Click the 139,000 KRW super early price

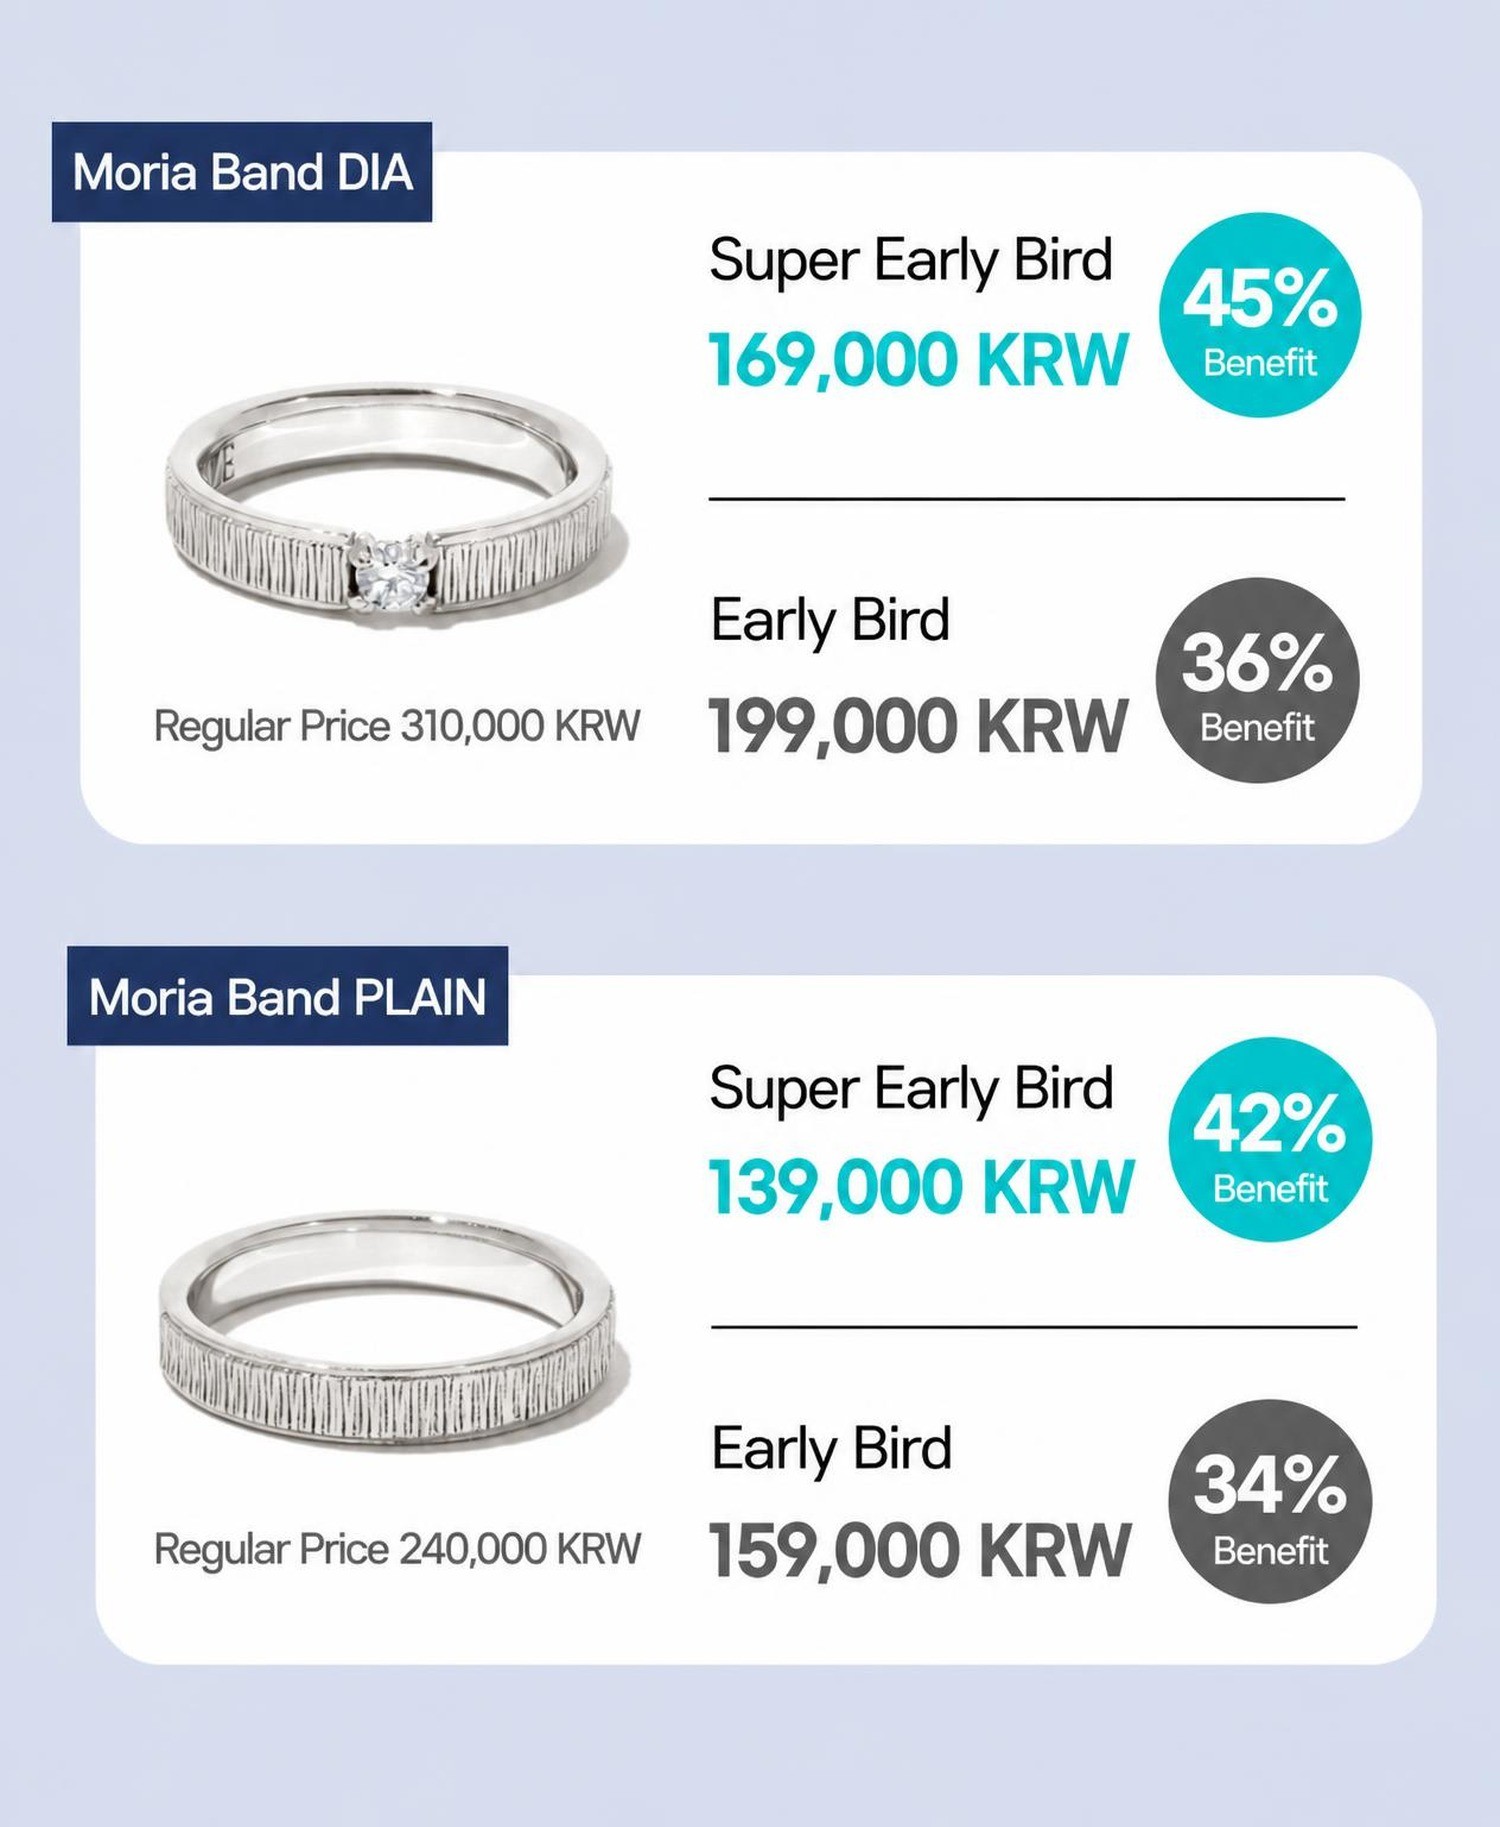point(921,1187)
